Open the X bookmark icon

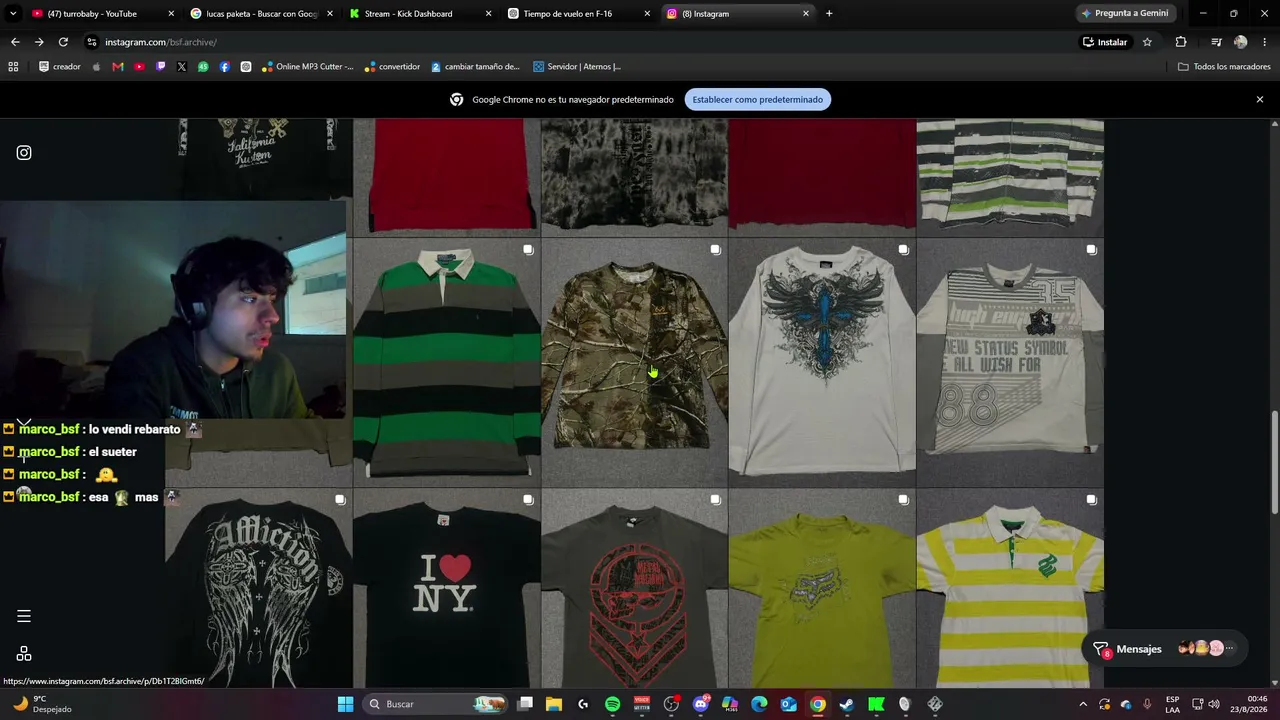tap(182, 67)
